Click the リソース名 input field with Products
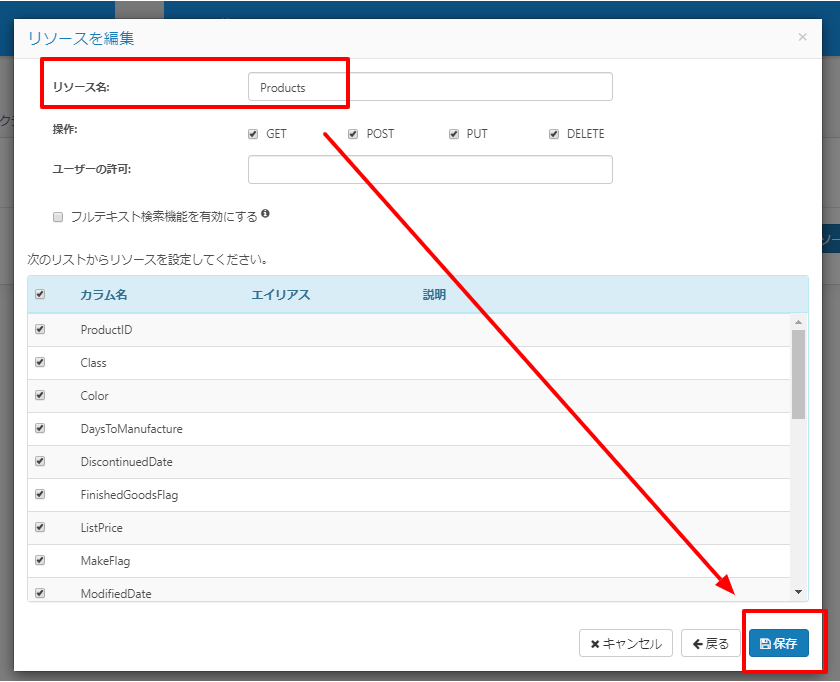 click(x=430, y=87)
